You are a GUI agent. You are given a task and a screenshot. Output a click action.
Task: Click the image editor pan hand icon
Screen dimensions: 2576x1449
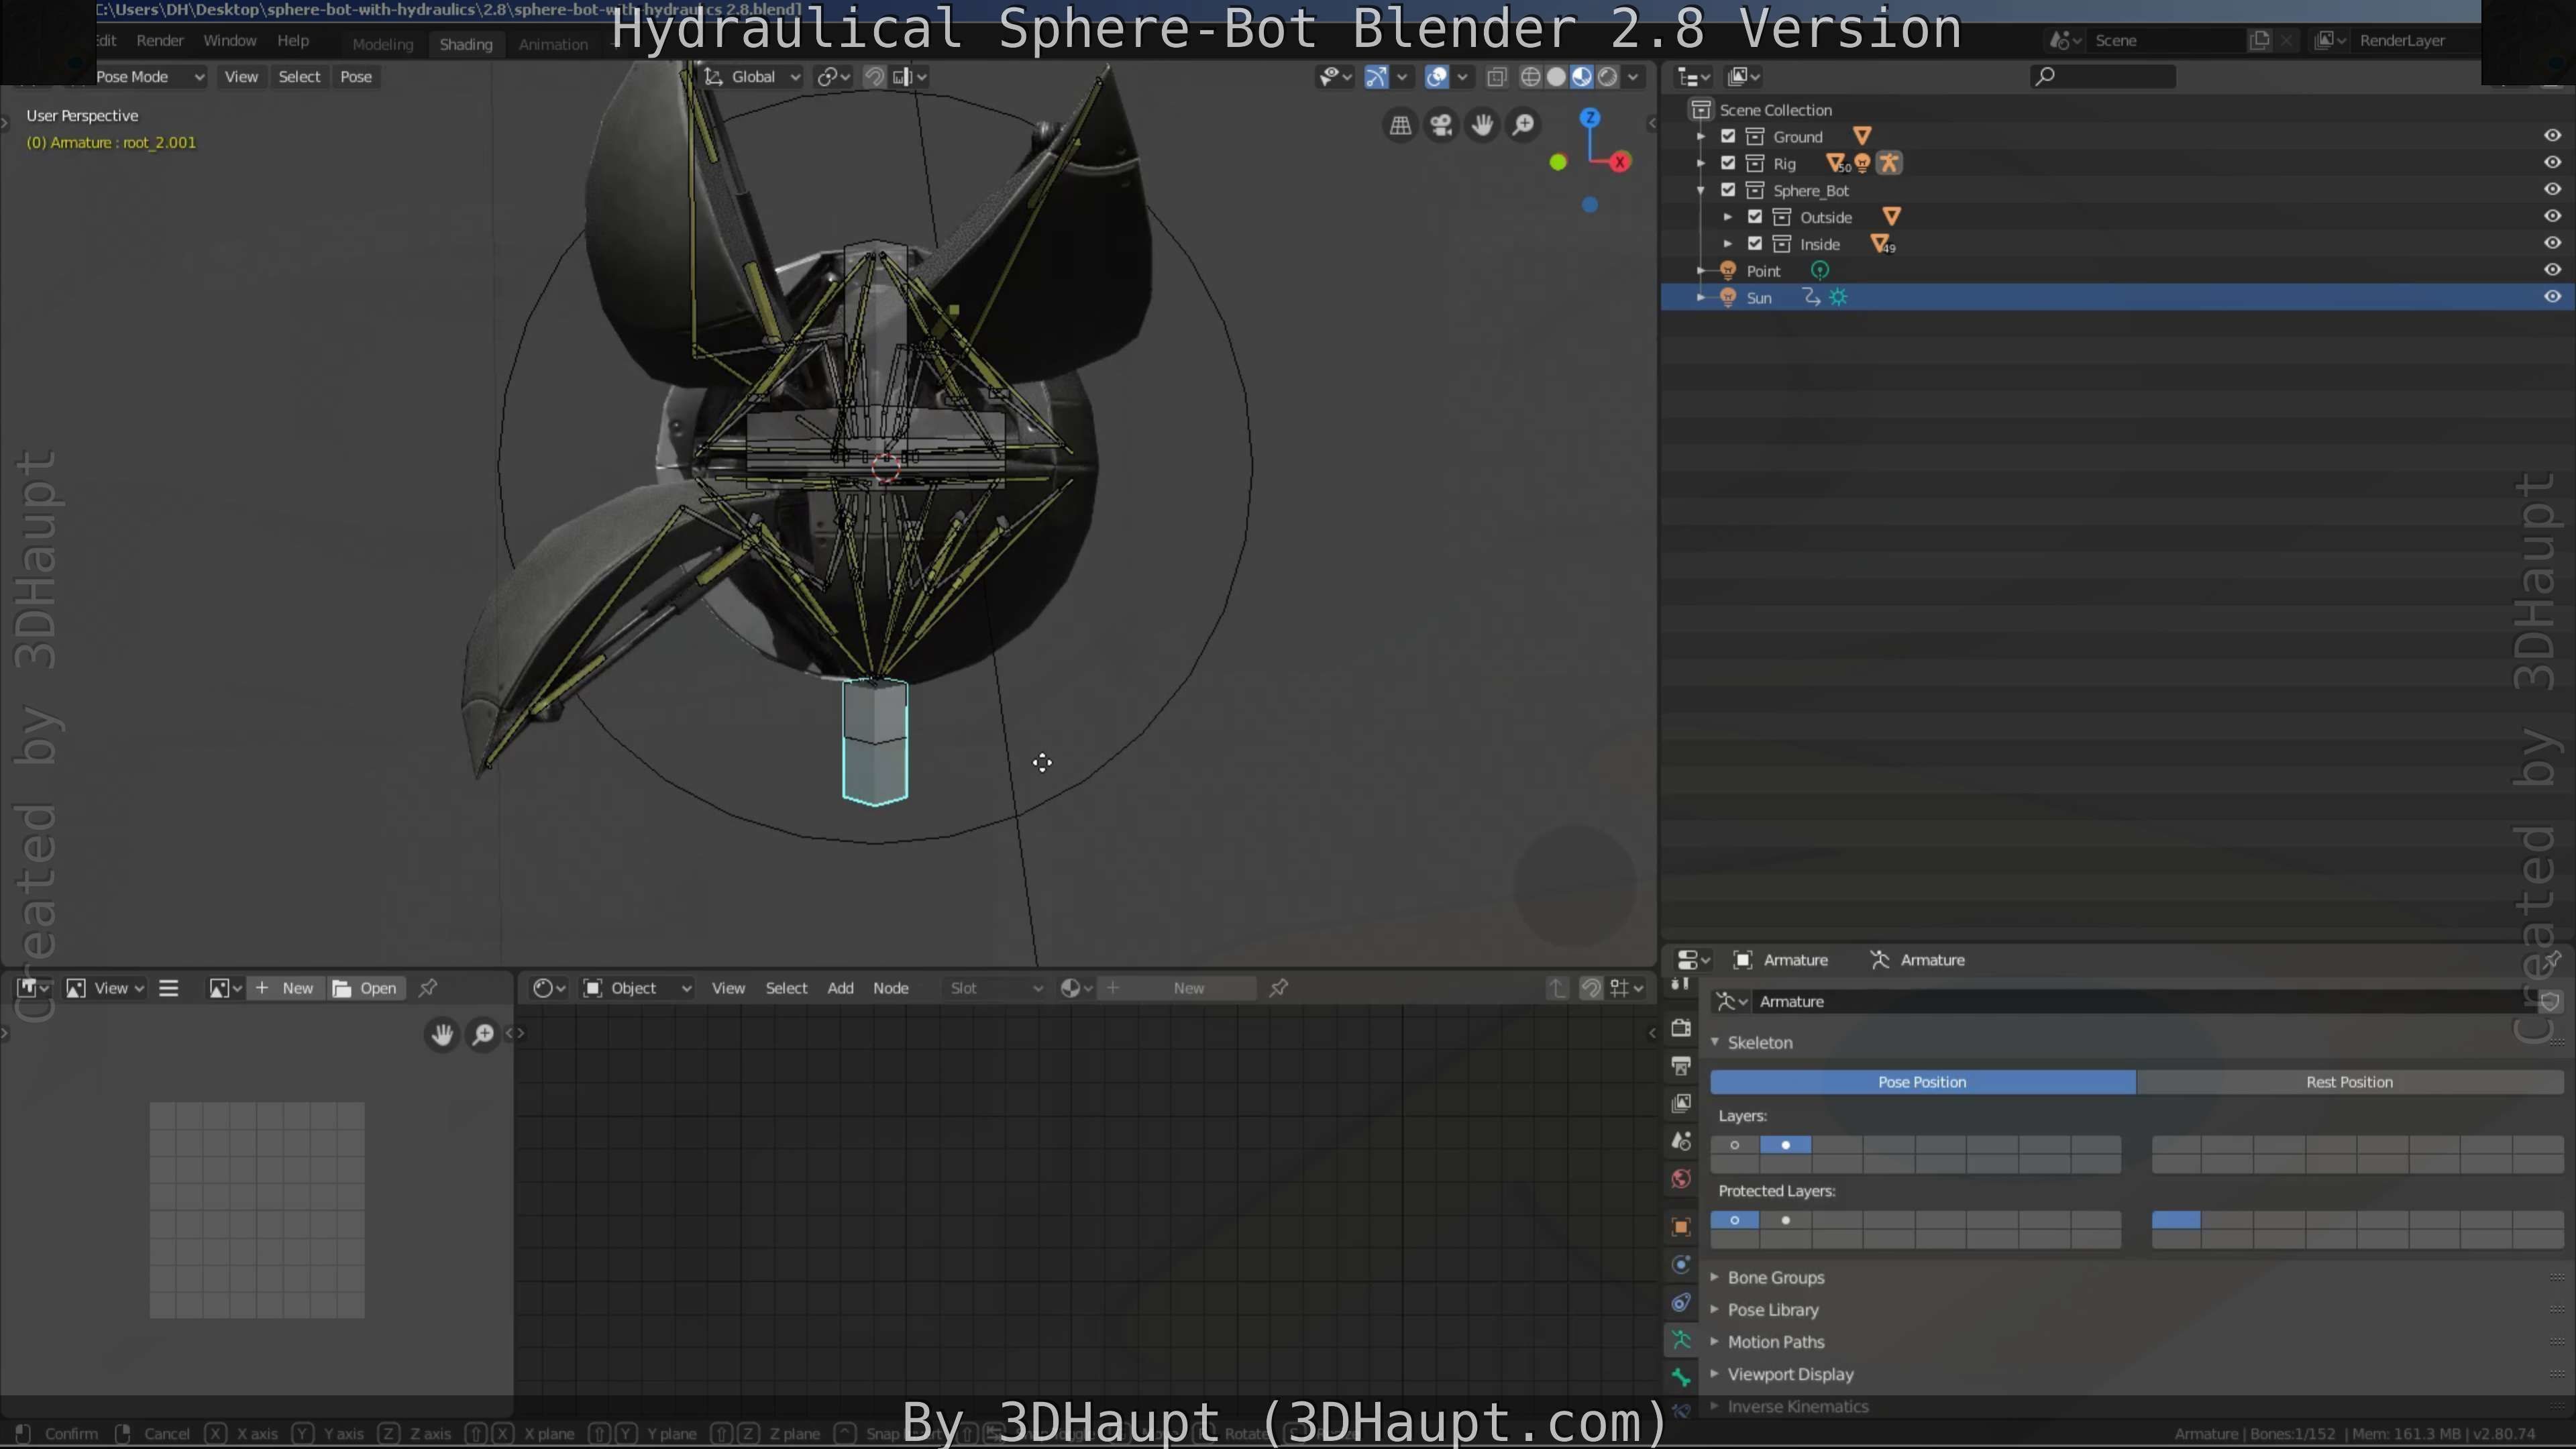pos(442,1034)
